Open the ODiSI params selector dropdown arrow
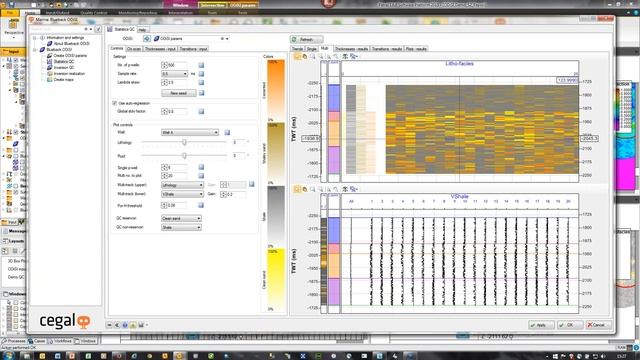Viewport: 640px width, 360px height. pos(227,39)
